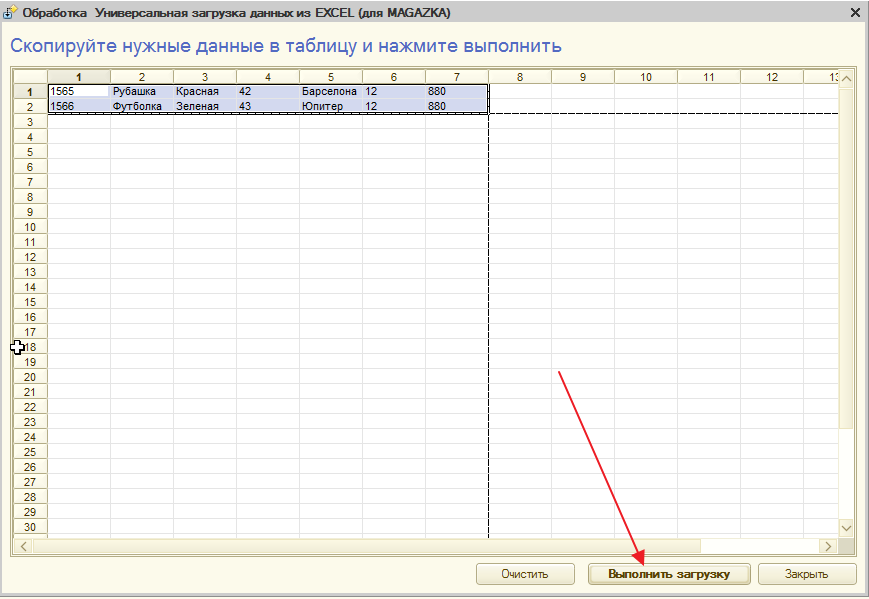Select cell containing 1565

(x=79, y=91)
